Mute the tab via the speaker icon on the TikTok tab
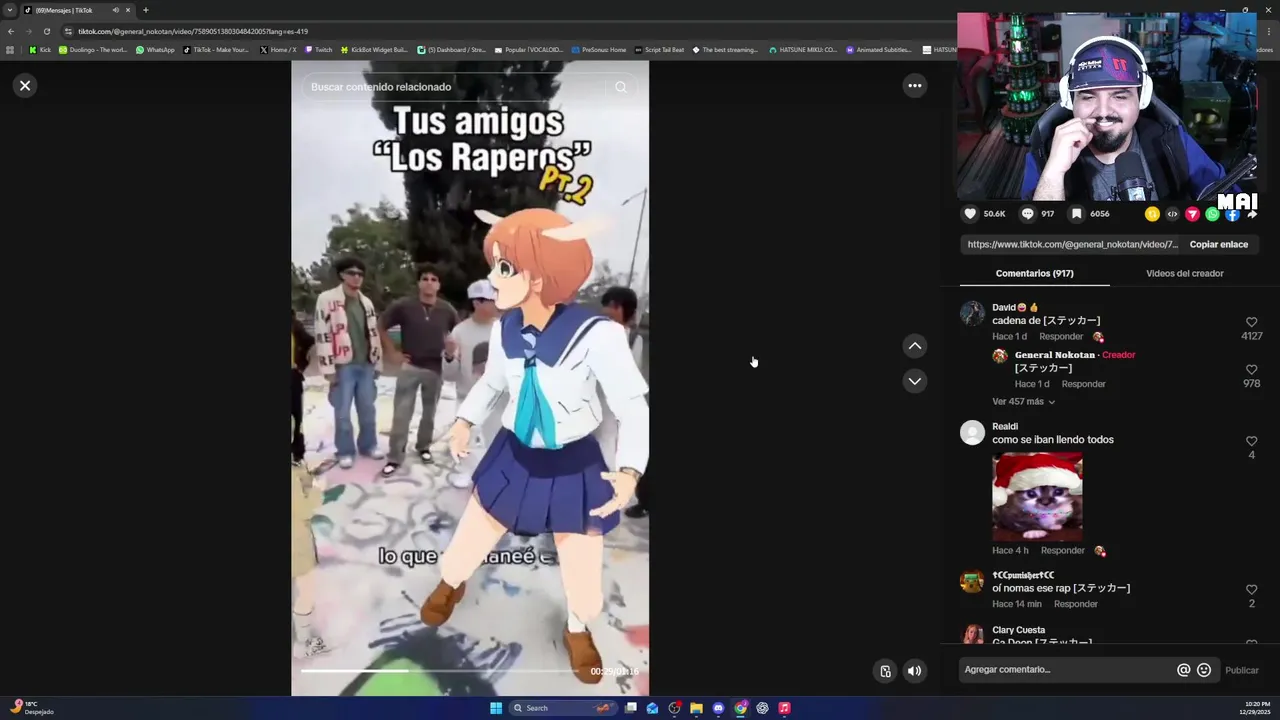 [x=116, y=10]
